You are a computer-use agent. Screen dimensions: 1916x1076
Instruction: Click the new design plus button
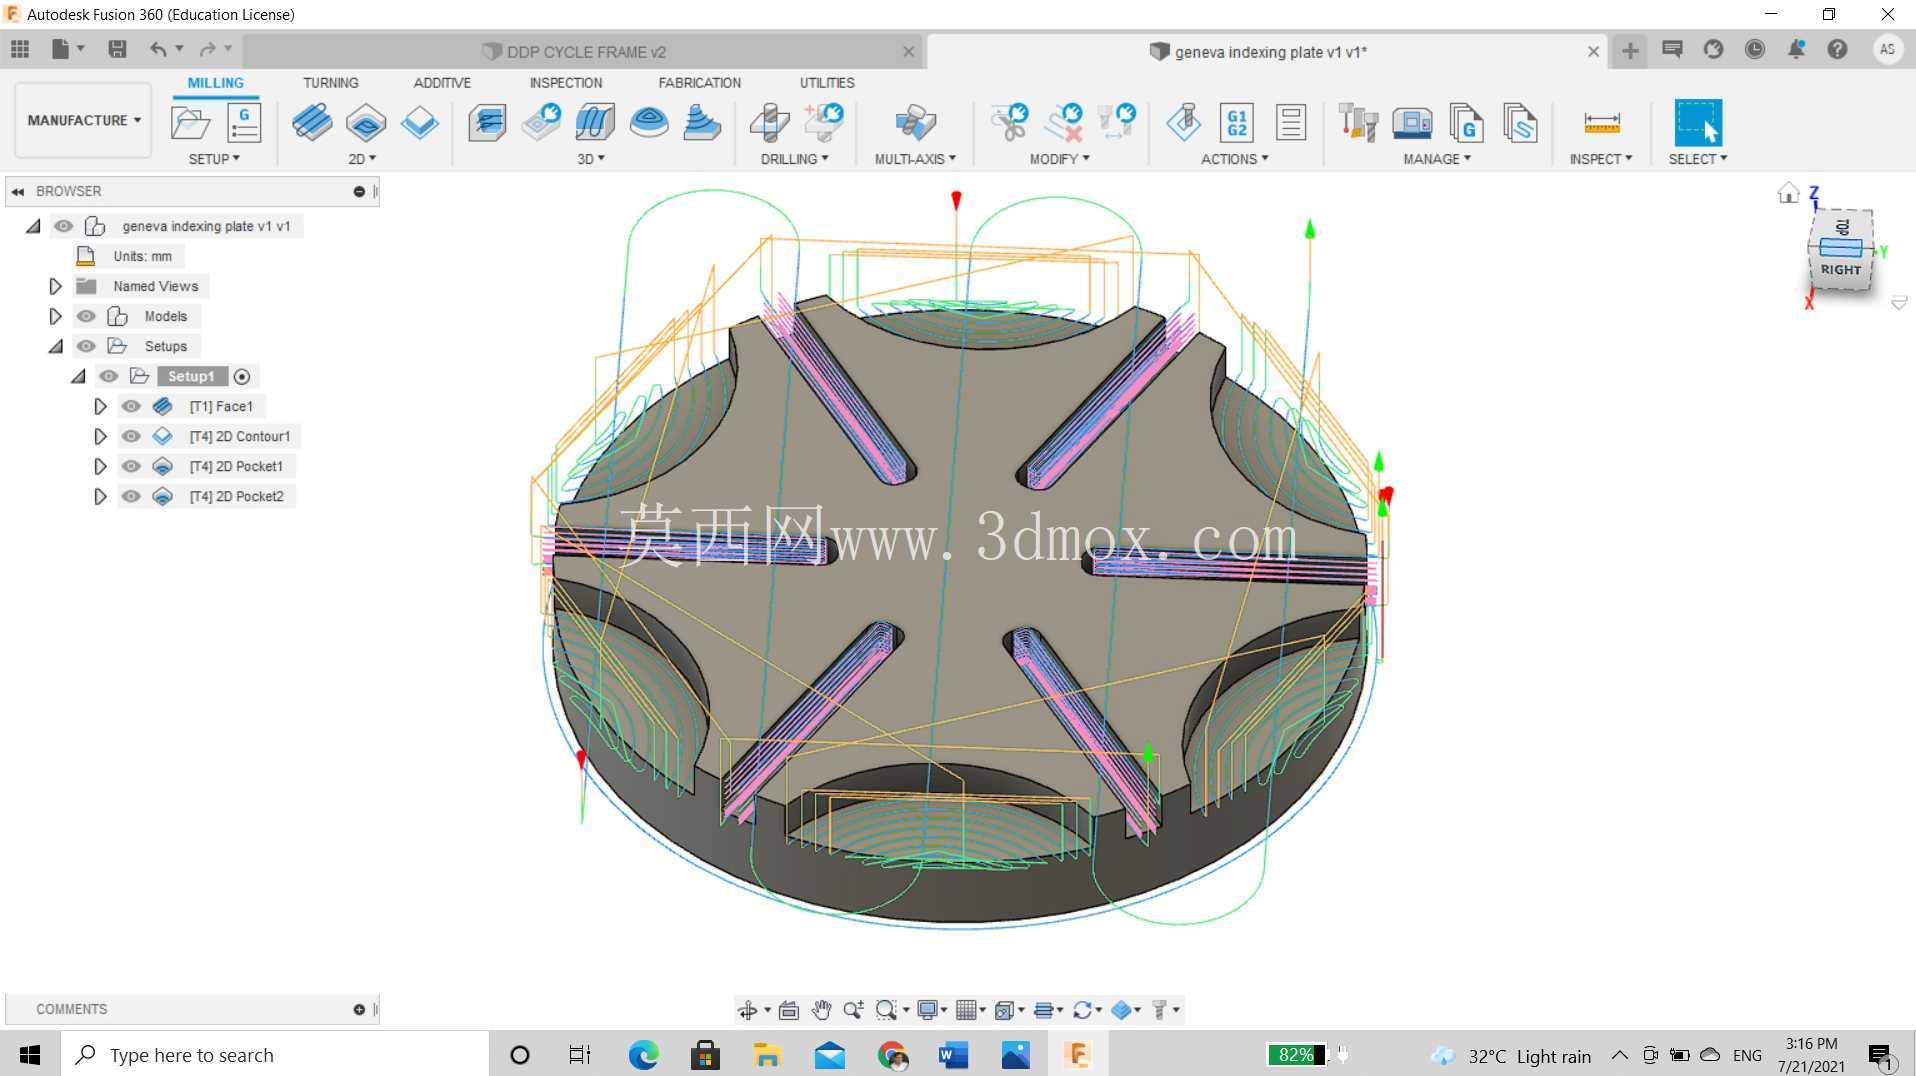1630,51
